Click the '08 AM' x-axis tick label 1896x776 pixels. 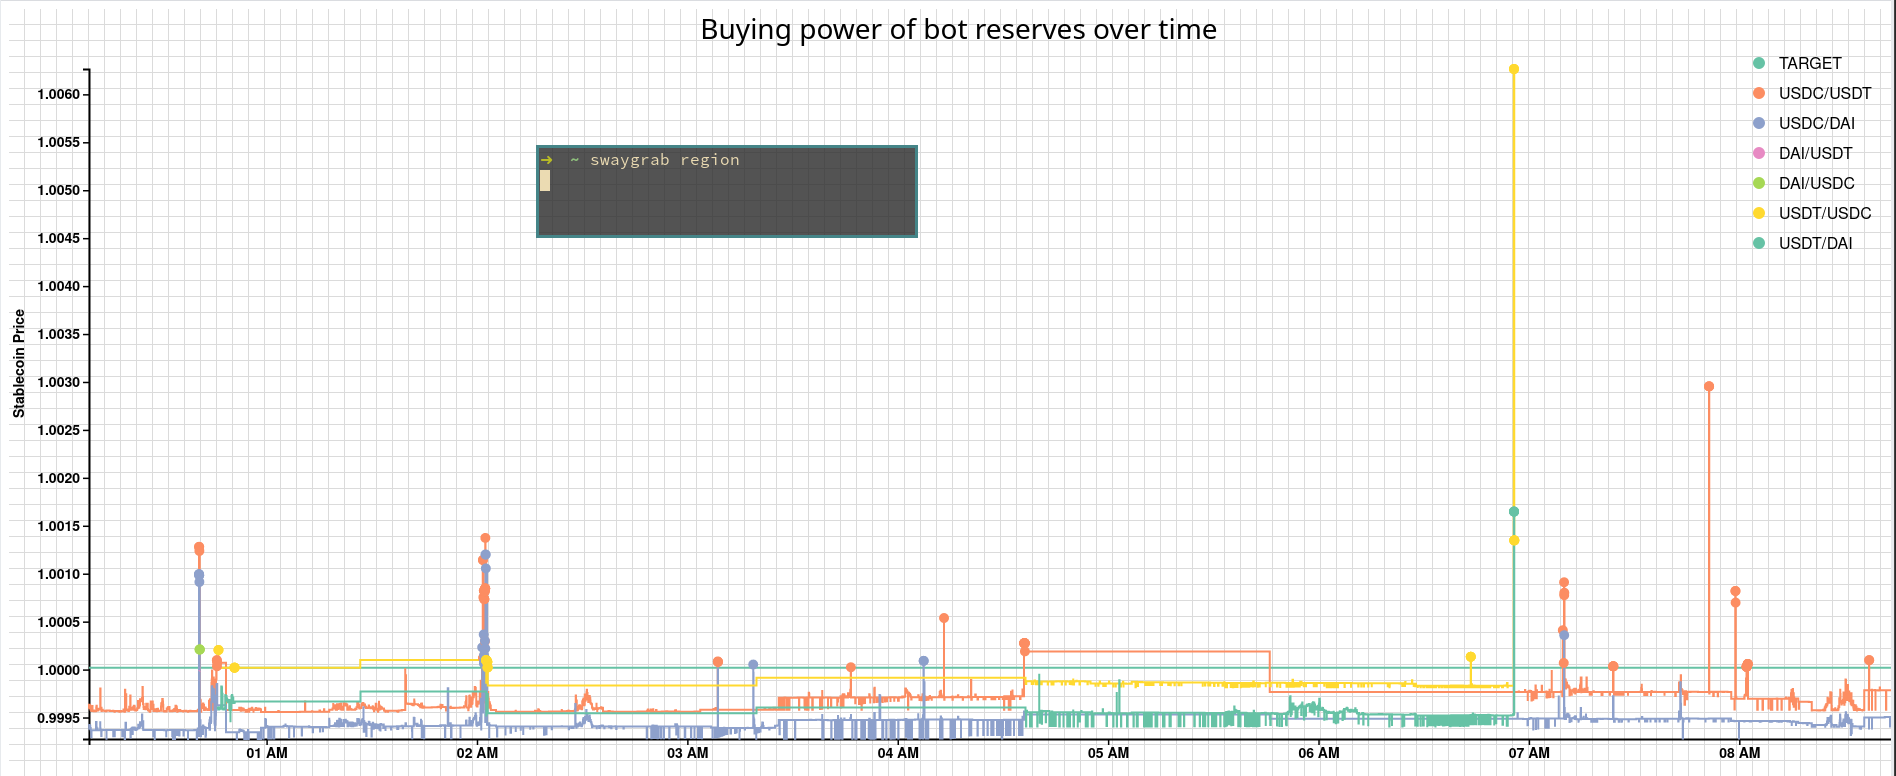[1740, 753]
